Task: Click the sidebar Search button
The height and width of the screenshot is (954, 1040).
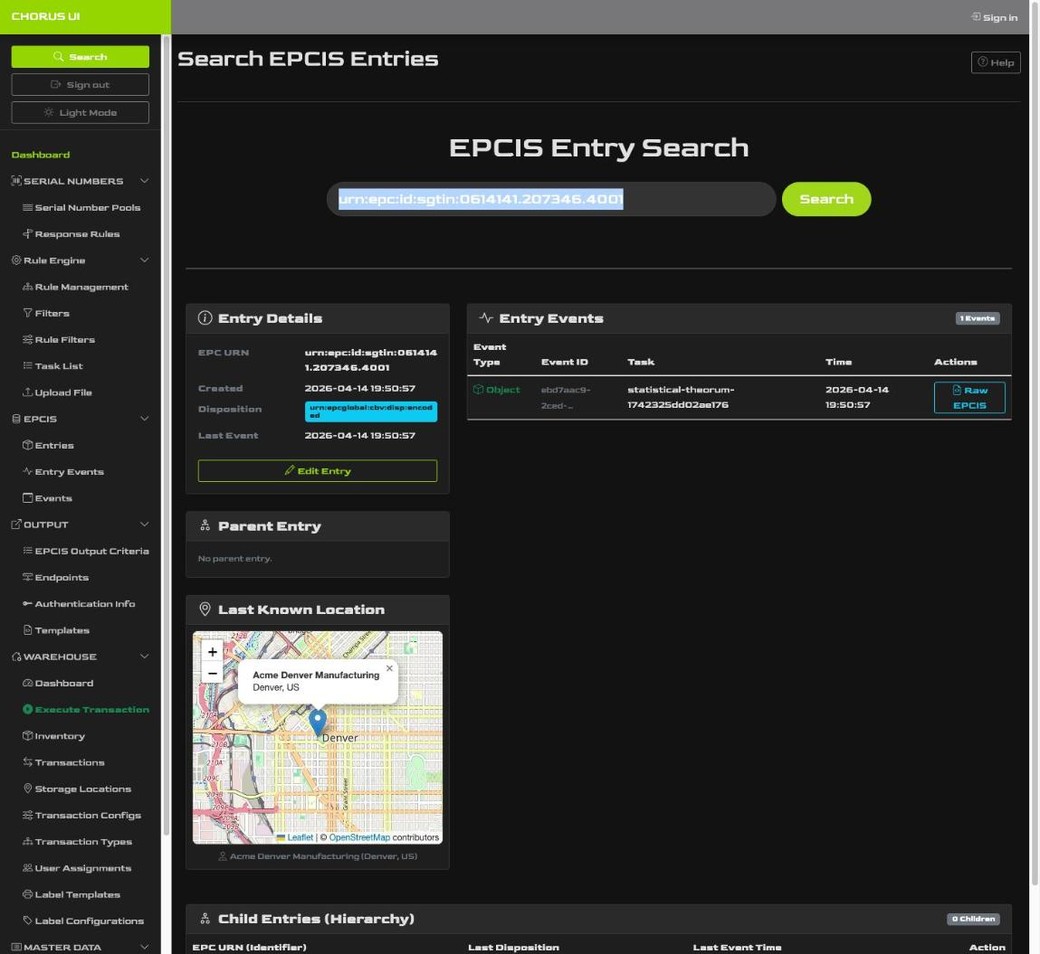Action: point(80,57)
